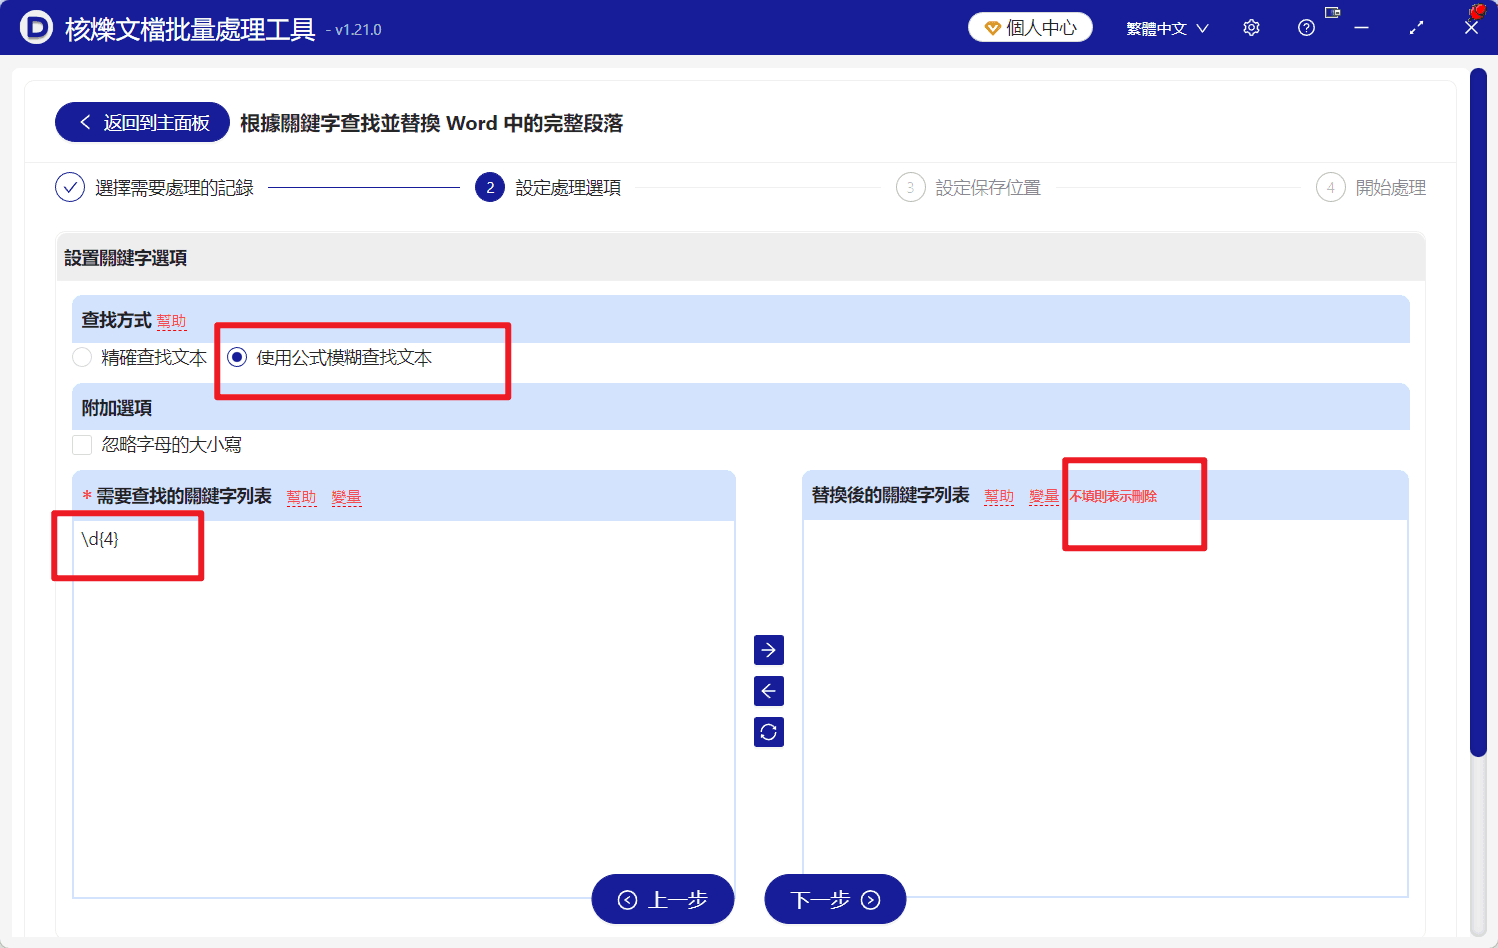Enable the 忽略字母的大小寫 checkbox
The width and height of the screenshot is (1498, 948).
[x=82, y=444]
